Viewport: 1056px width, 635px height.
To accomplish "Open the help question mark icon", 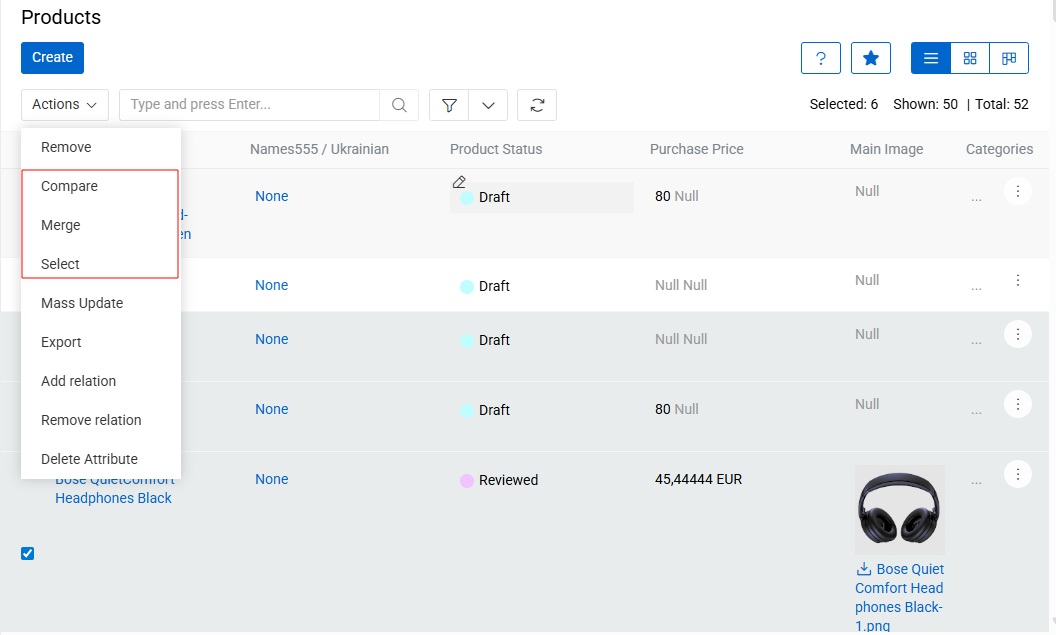I will click(x=820, y=58).
